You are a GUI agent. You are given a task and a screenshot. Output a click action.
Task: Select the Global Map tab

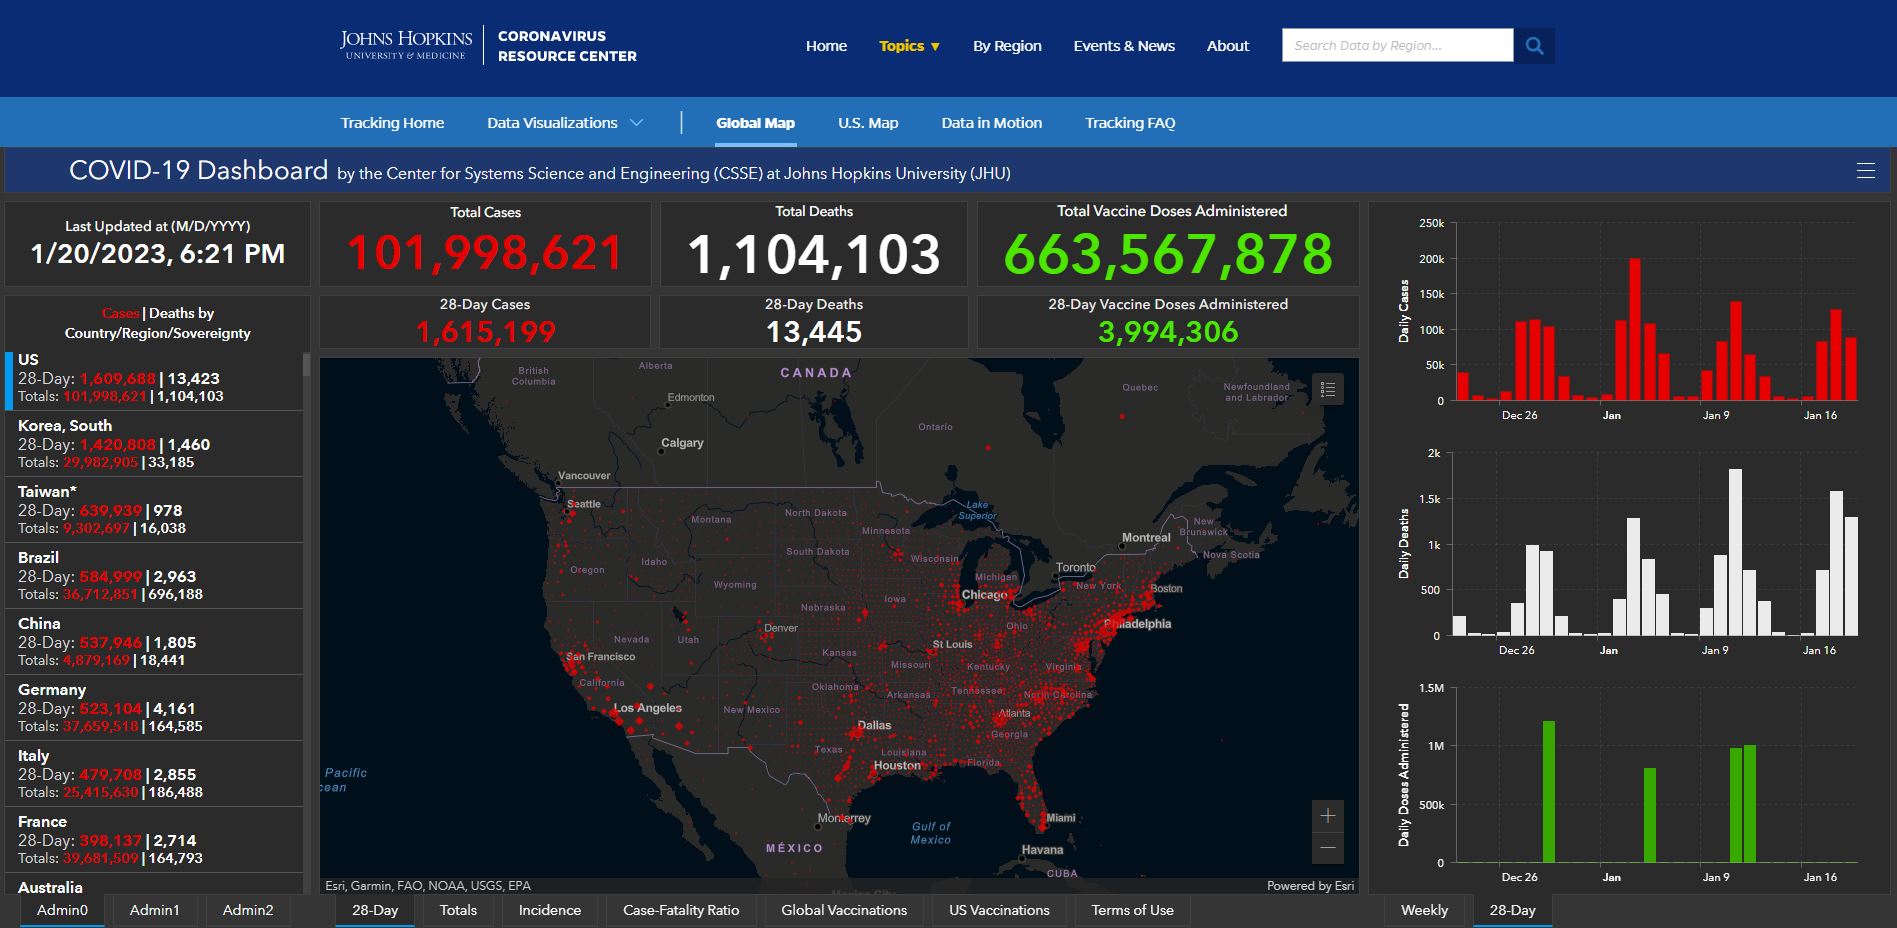click(755, 123)
